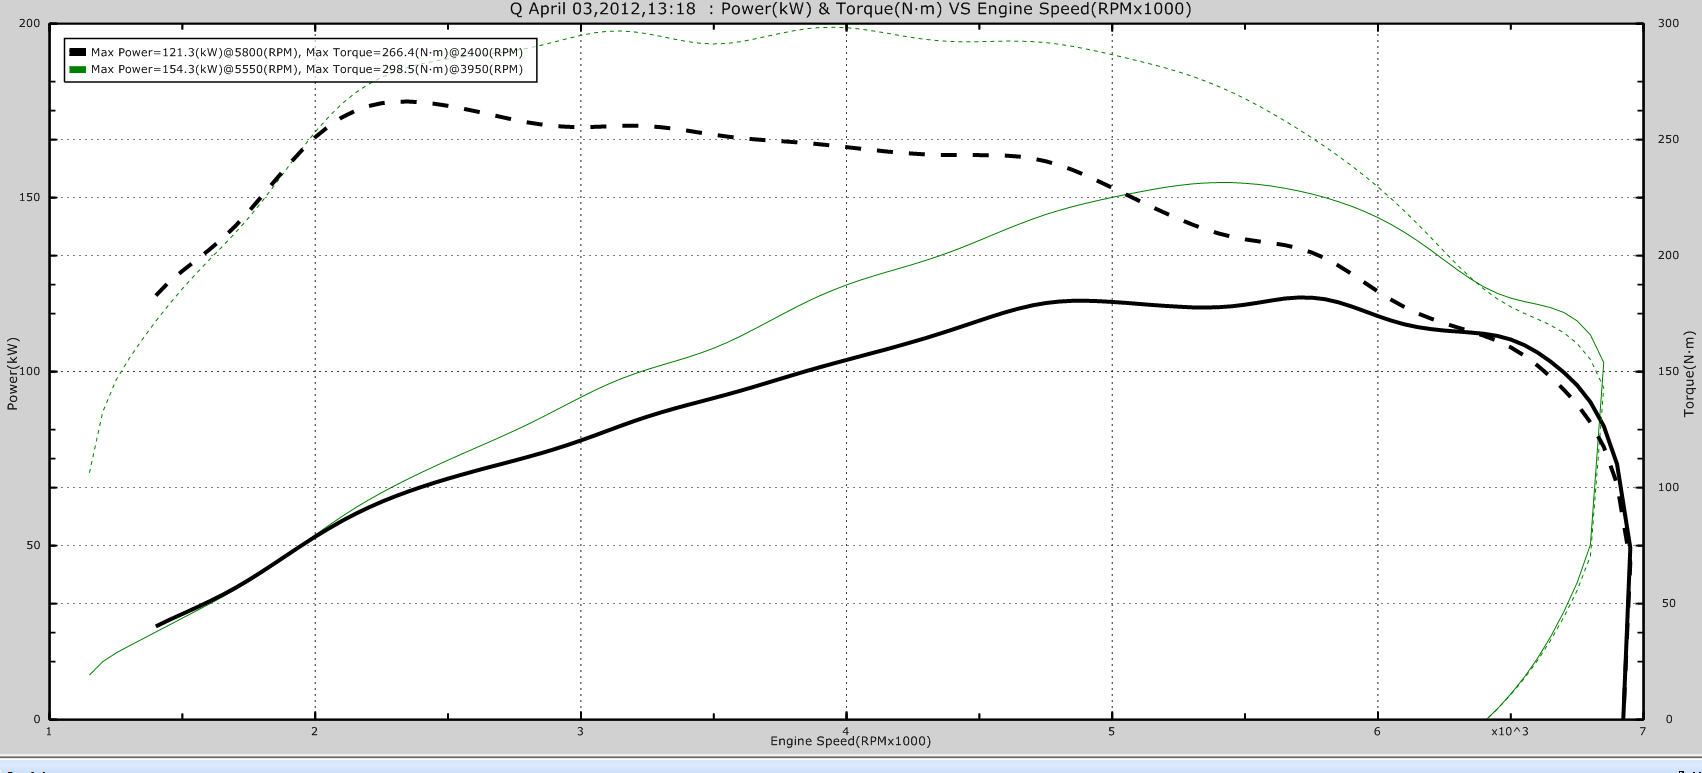Click the Power(kW) left axis label

click(13, 373)
